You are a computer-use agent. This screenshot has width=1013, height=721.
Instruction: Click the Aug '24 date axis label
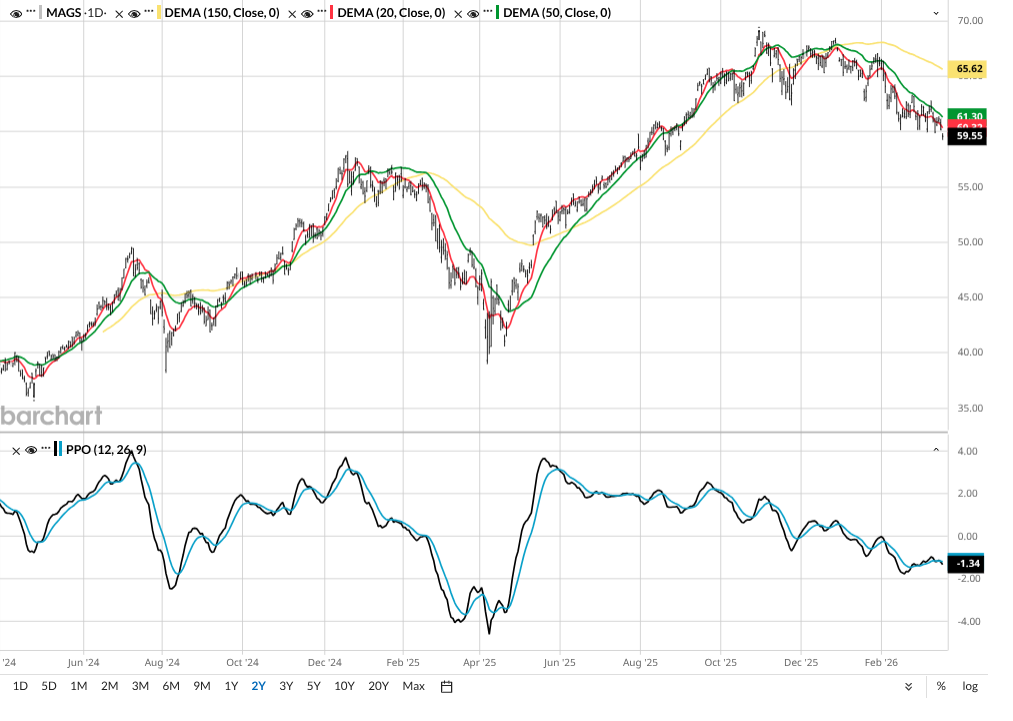162,663
